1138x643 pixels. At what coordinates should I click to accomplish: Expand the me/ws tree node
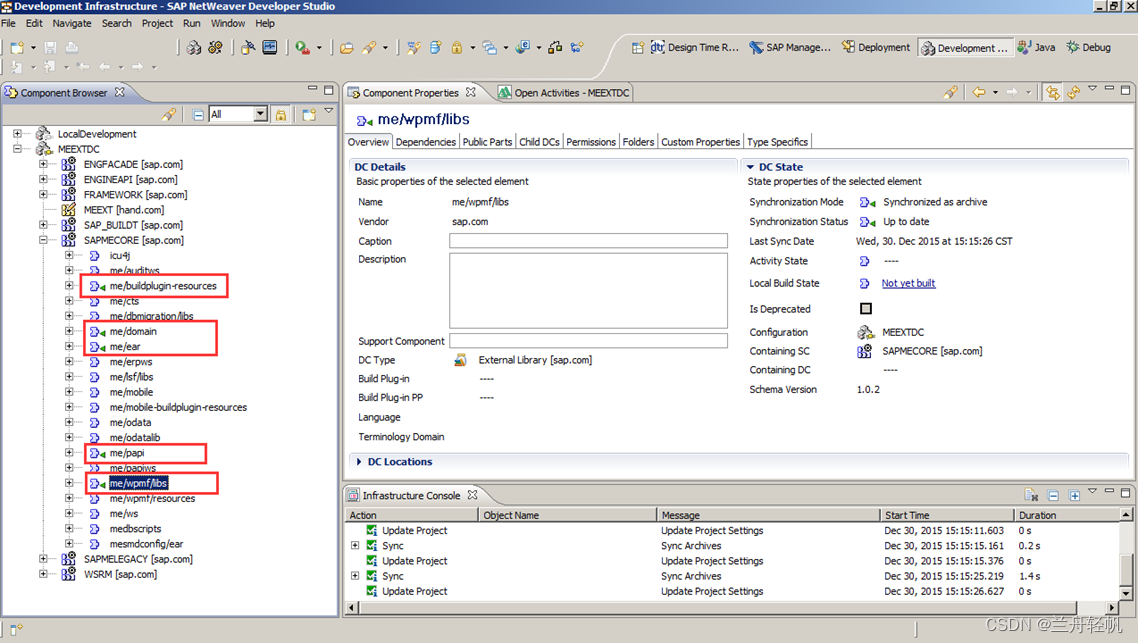pyautogui.click(x=70, y=513)
